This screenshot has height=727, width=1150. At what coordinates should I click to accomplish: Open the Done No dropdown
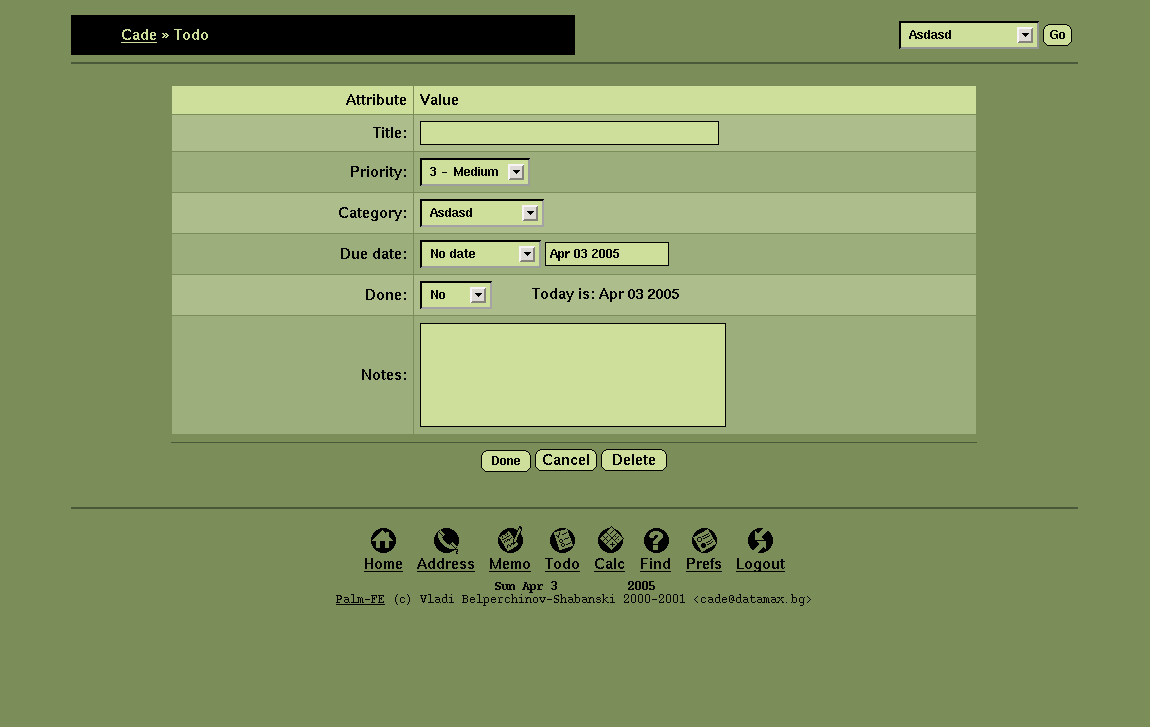tap(455, 295)
